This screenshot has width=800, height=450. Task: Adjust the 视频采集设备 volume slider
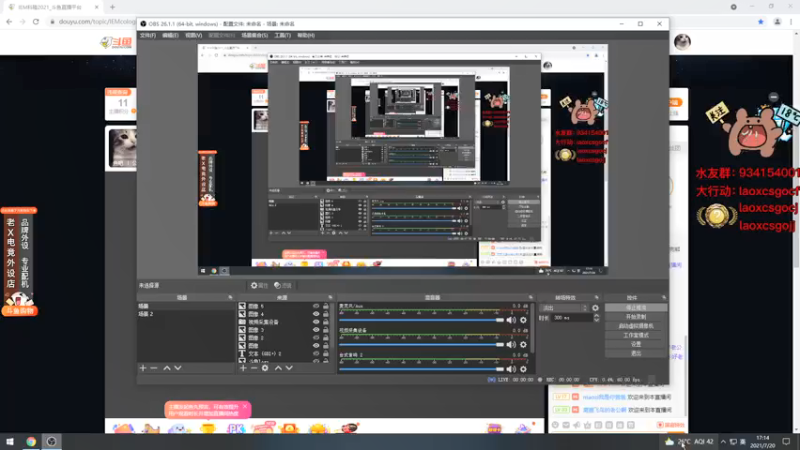click(421, 344)
